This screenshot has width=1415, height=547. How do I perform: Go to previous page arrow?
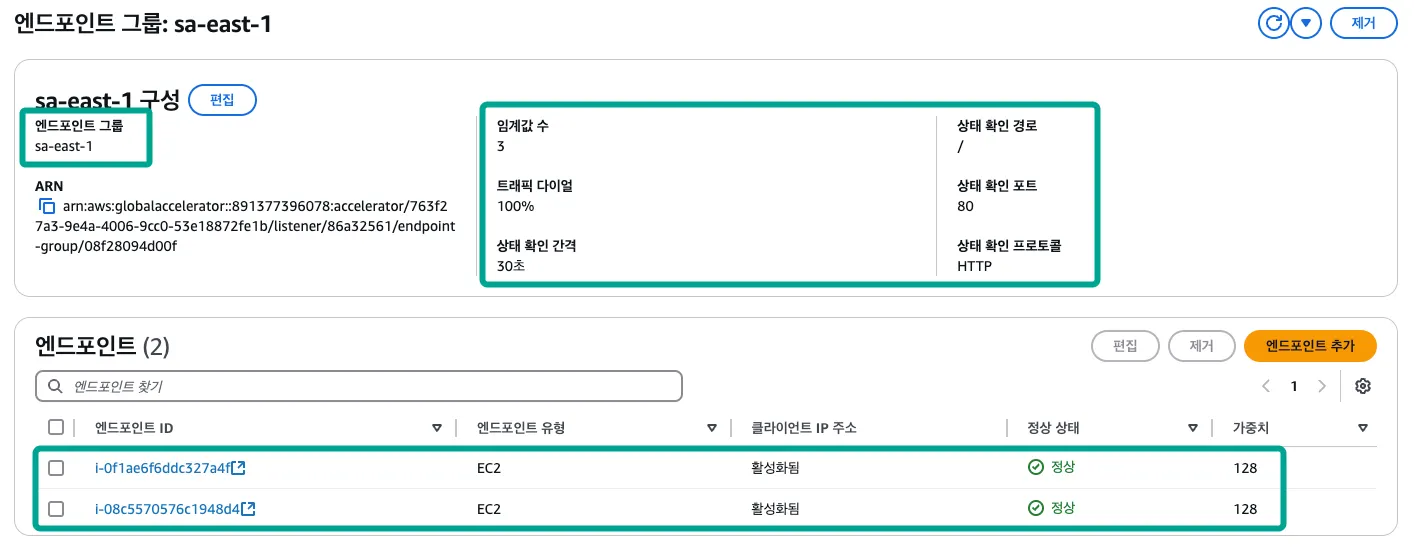tap(1266, 386)
